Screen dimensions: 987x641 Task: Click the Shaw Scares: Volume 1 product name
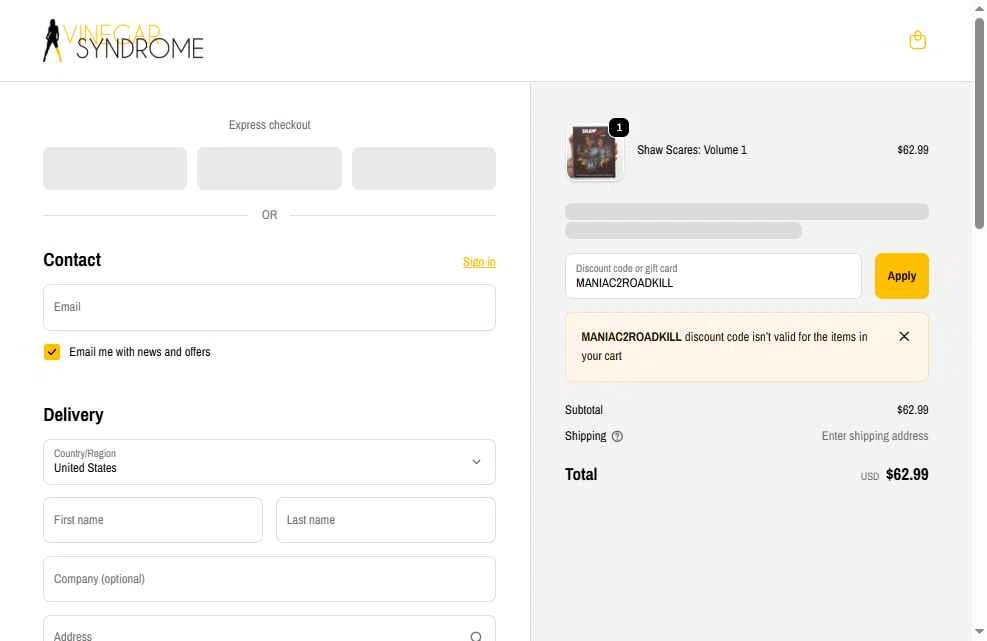692,150
